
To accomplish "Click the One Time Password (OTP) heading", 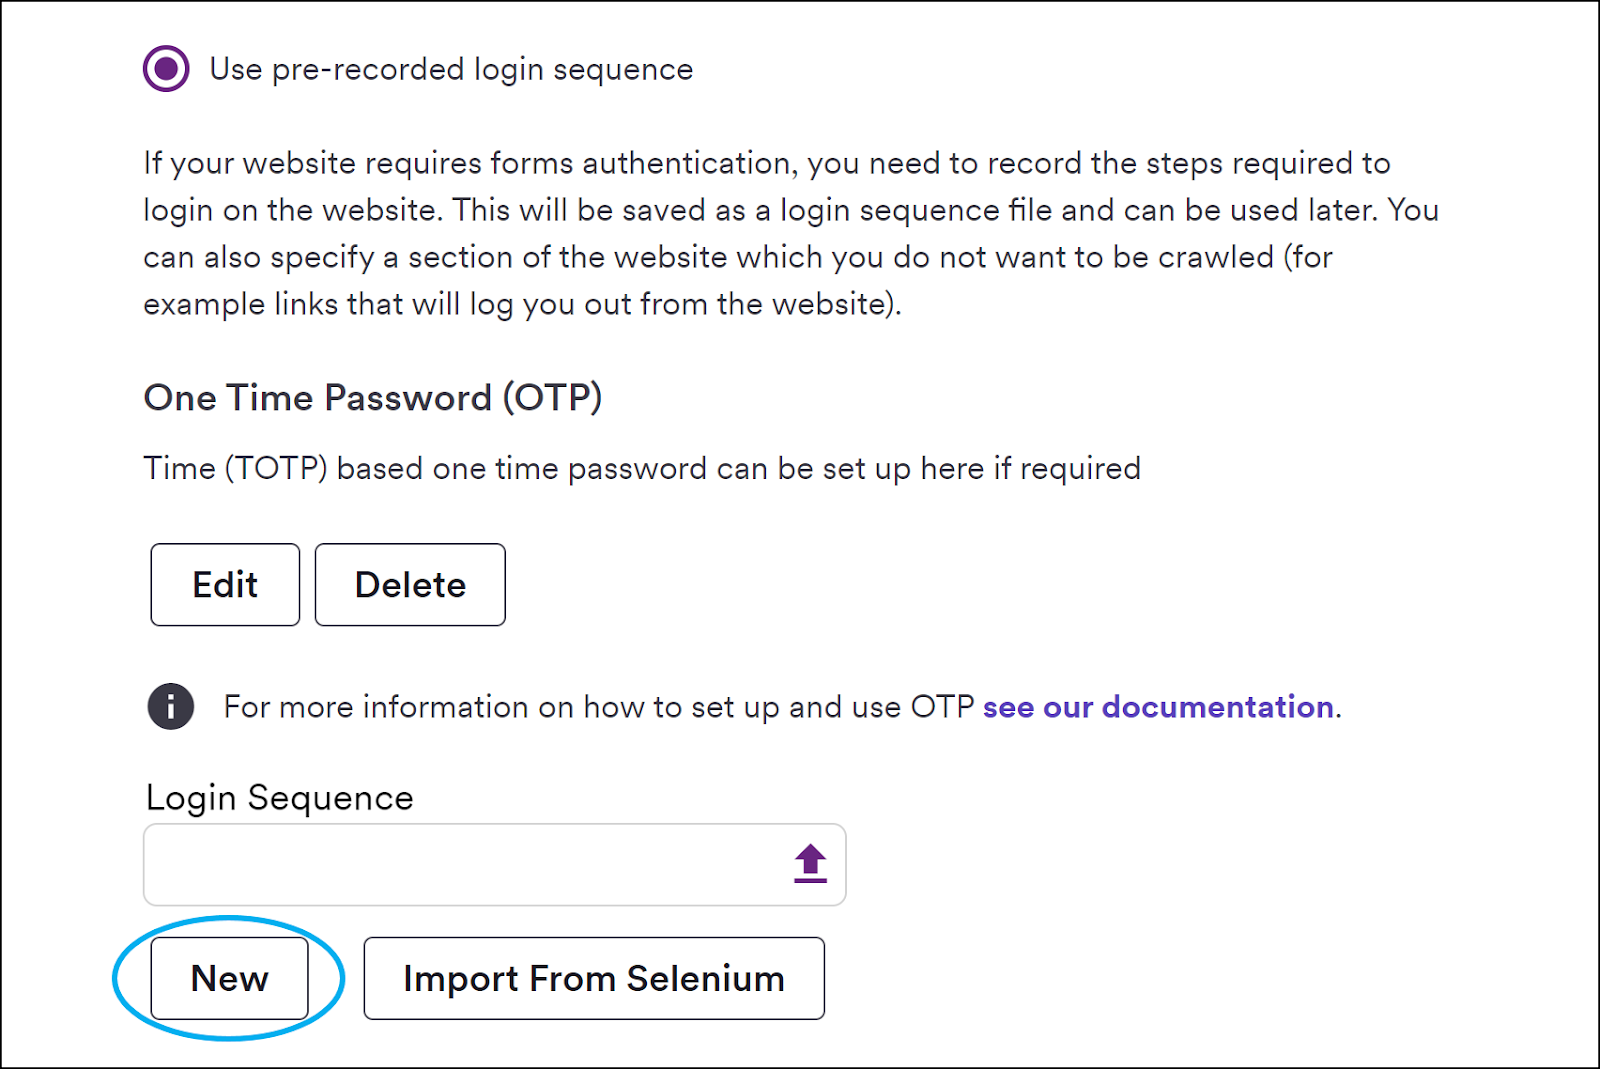I will [373, 398].
